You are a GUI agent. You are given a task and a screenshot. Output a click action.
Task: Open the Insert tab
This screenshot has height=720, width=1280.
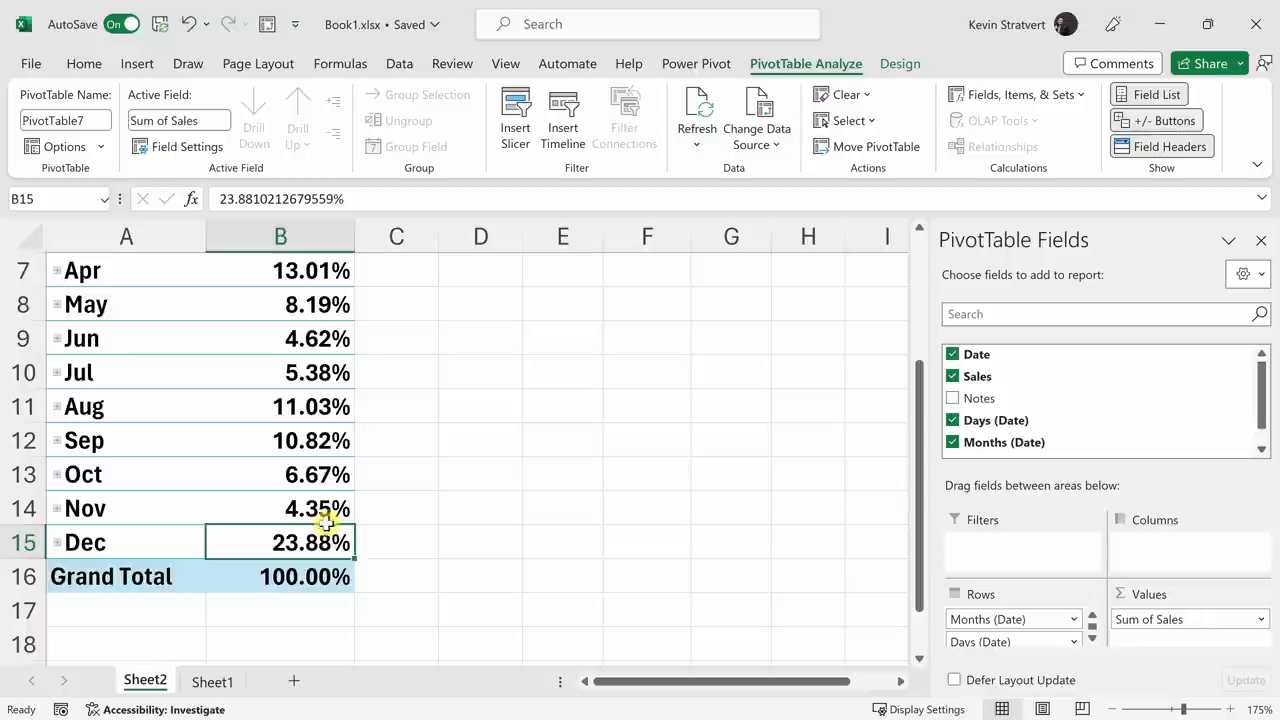point(137,63)
